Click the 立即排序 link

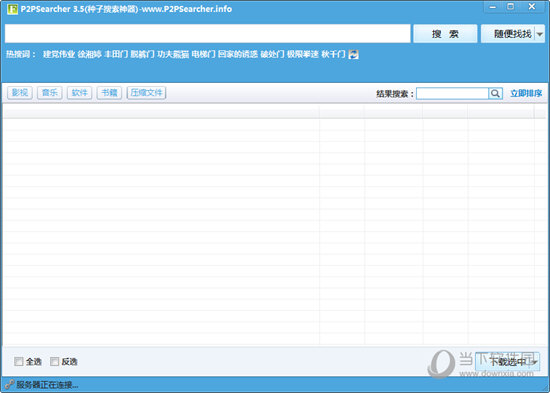526,93
